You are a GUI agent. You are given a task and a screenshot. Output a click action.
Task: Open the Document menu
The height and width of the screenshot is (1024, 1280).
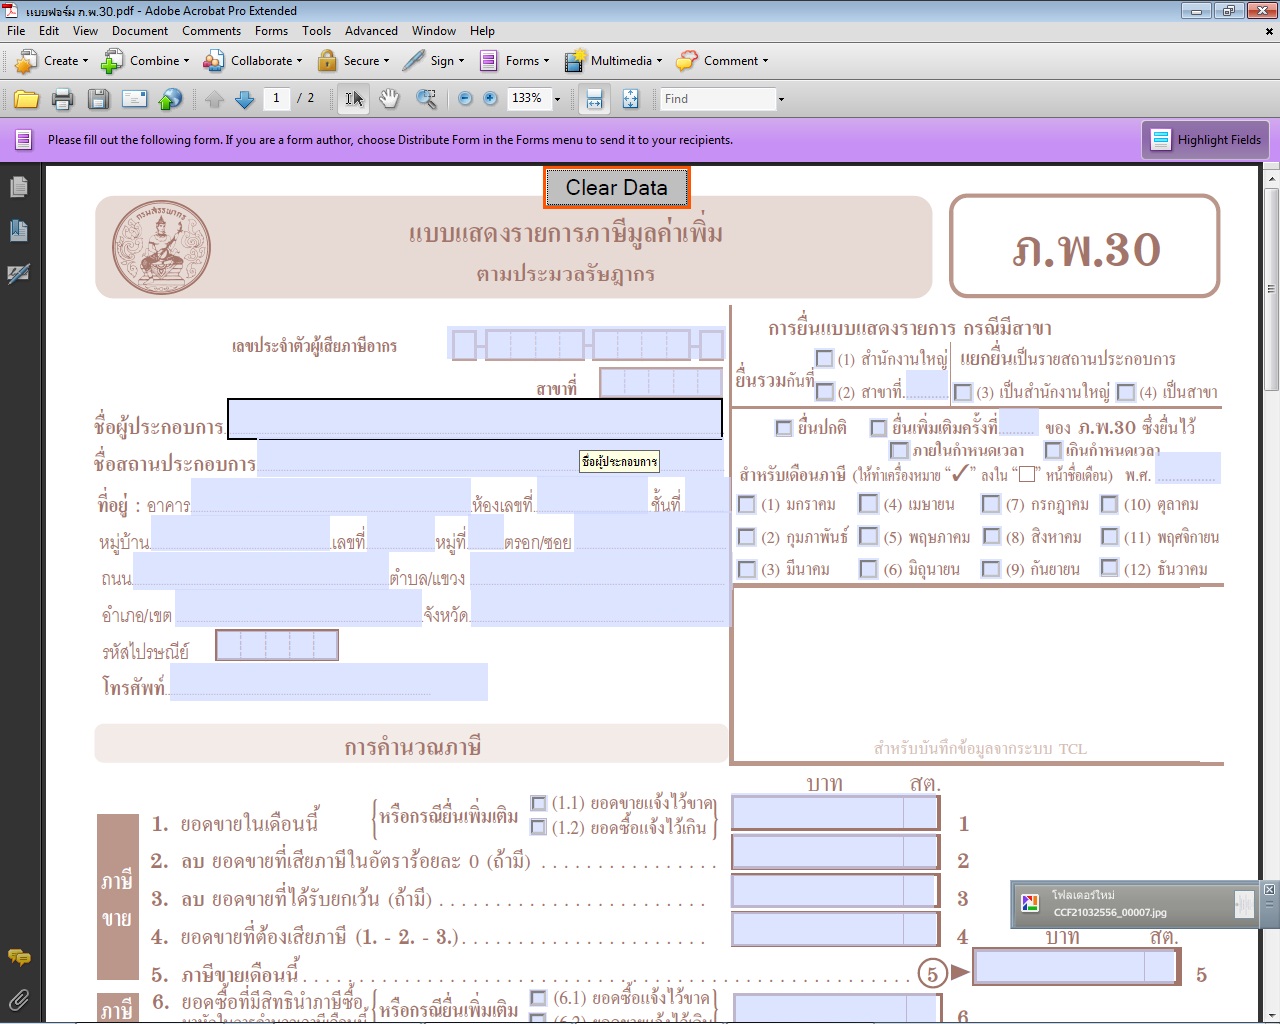(140, 31)
